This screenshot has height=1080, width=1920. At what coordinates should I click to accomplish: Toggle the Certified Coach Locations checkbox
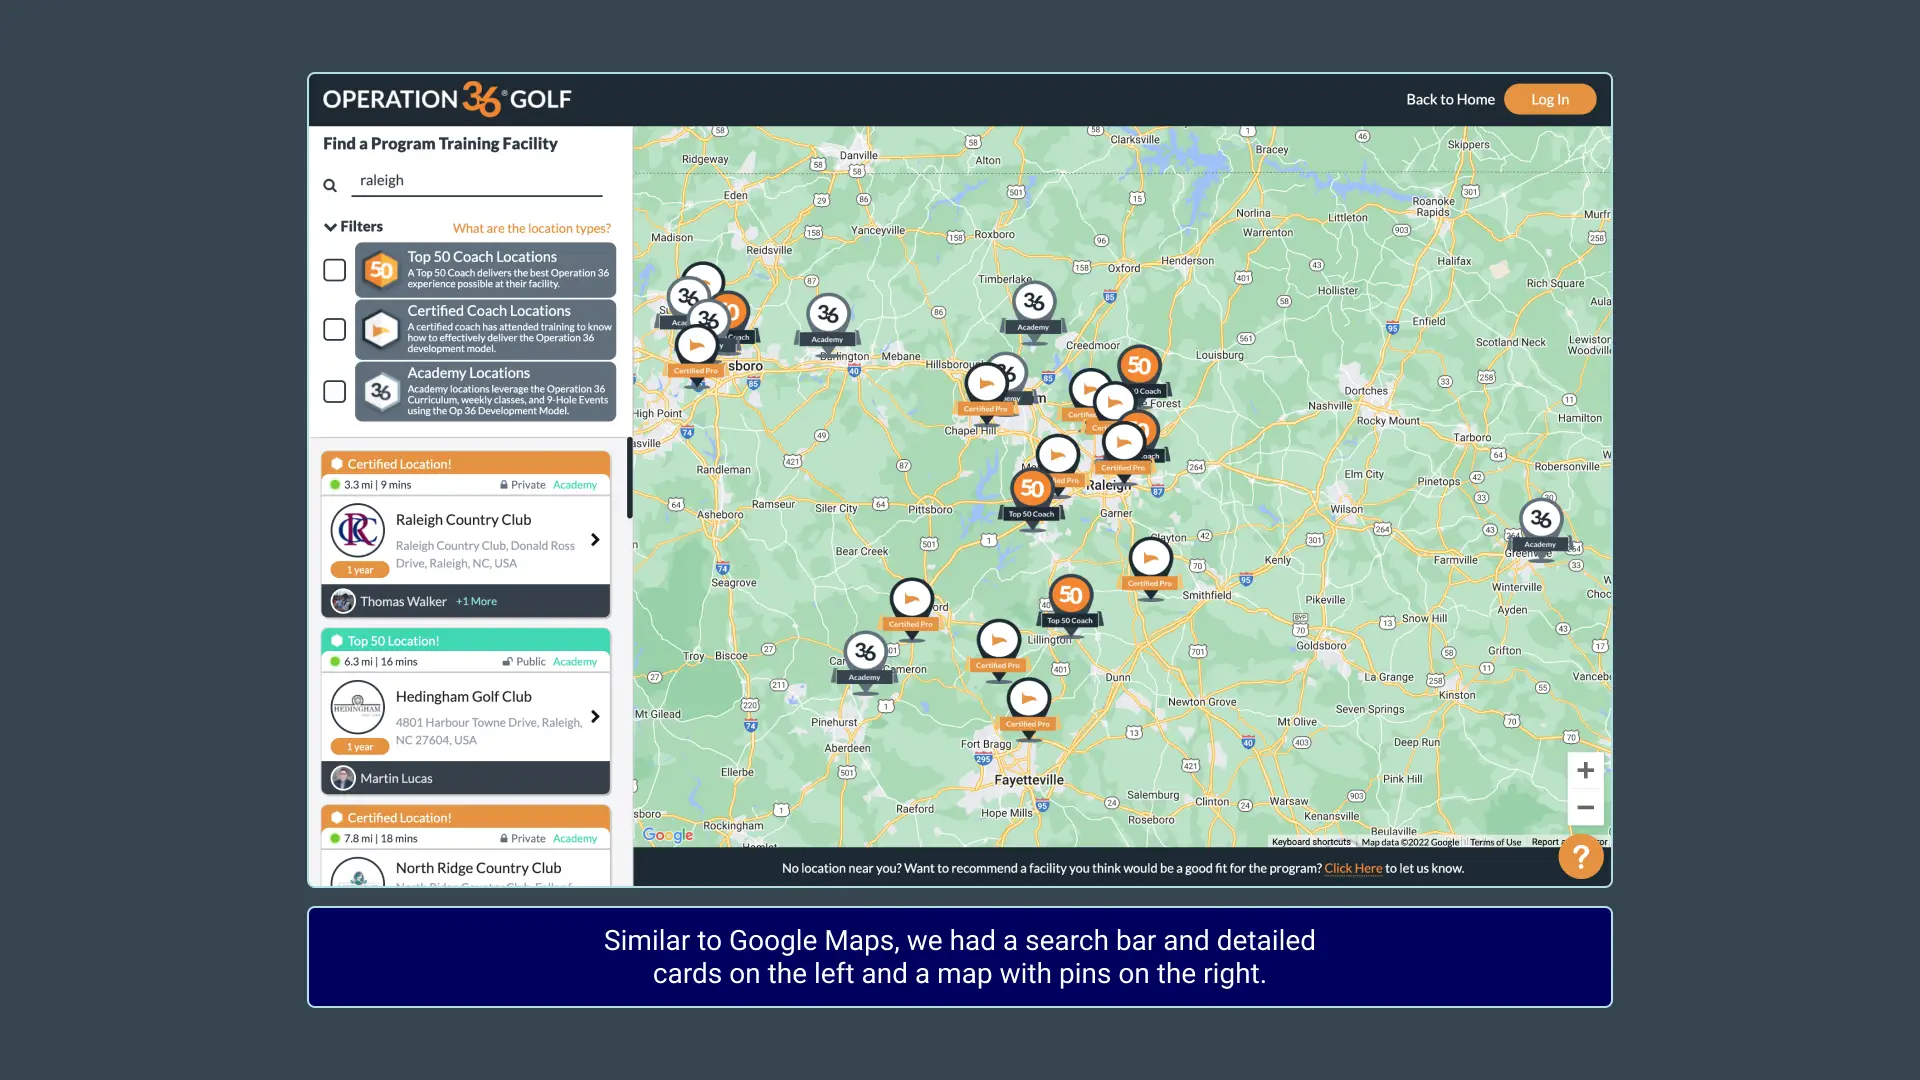click(x=335, y=328)
